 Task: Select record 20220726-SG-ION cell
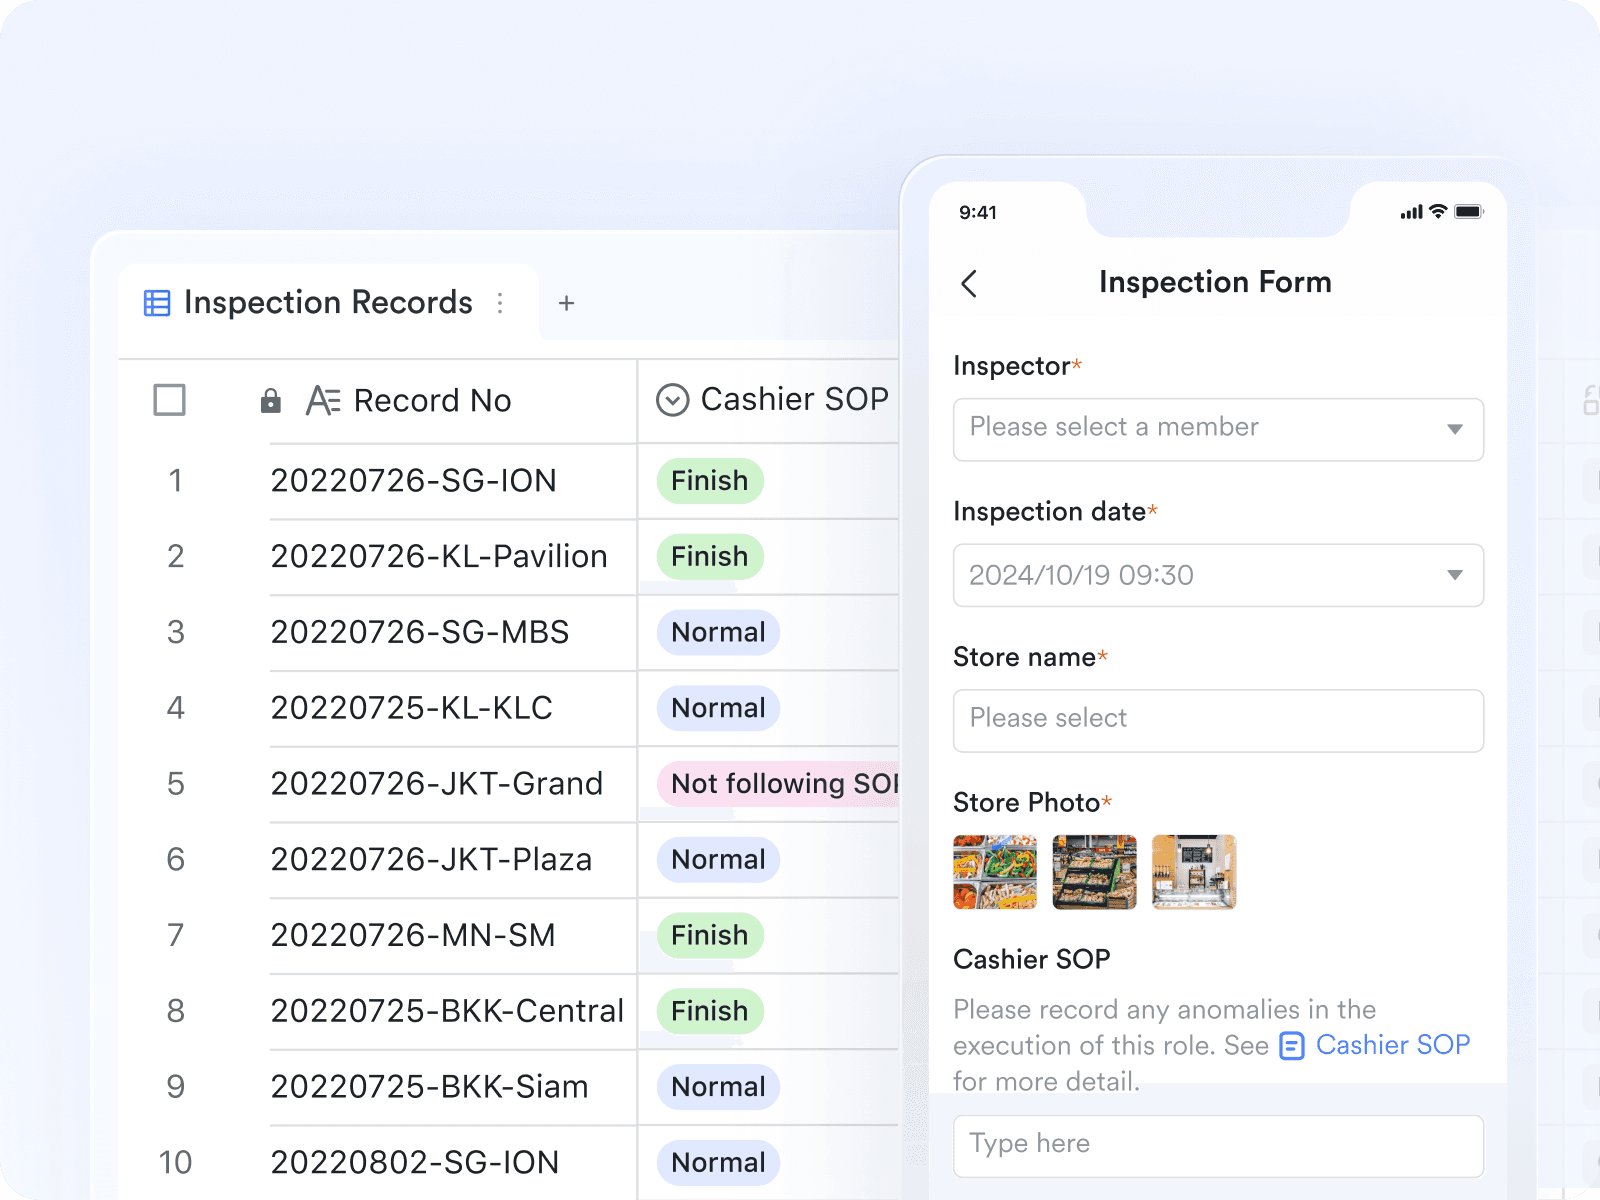pyautogui.click(x=452, y=481)
